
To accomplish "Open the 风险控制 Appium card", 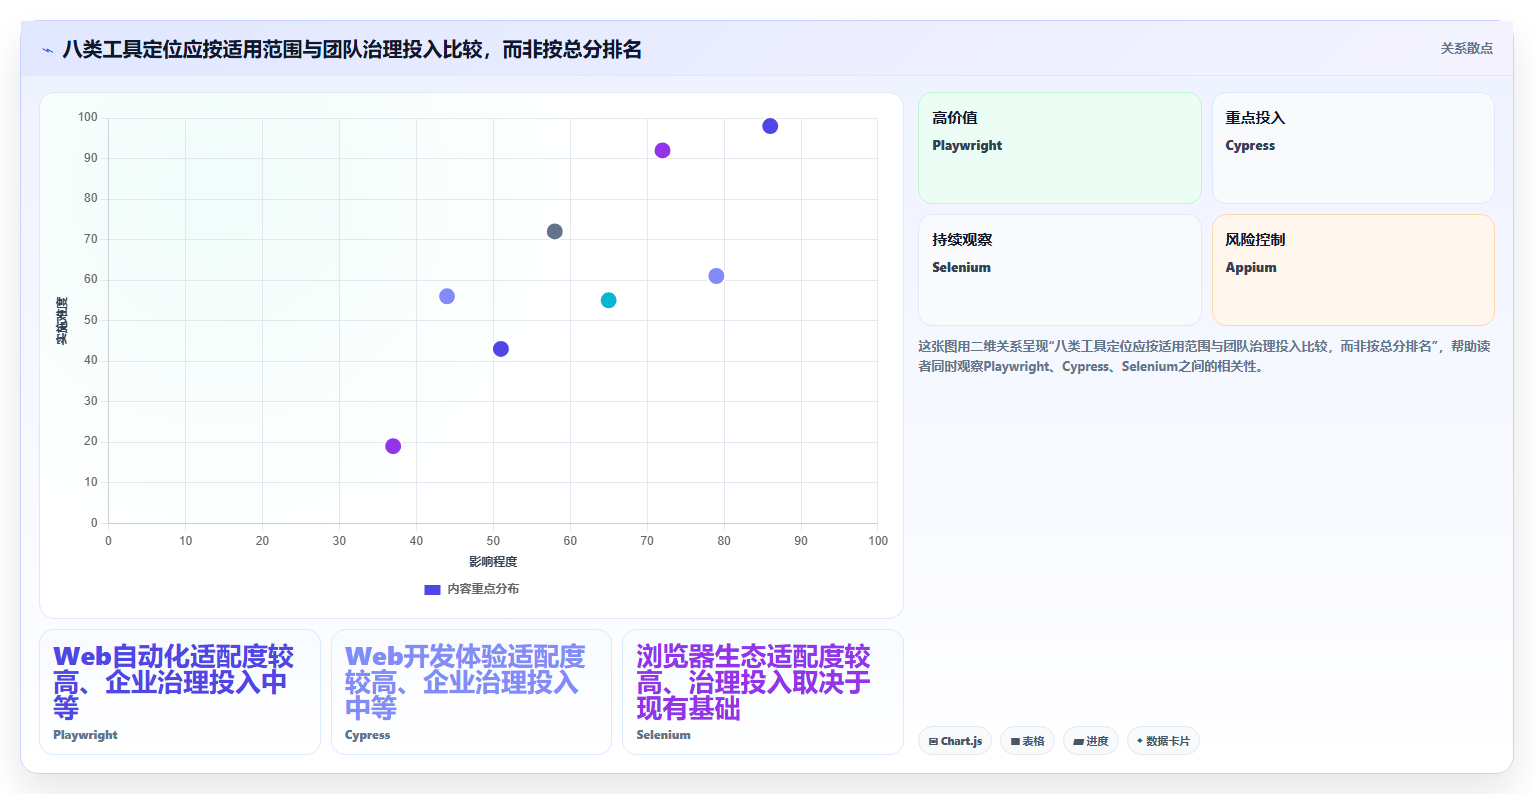I will click(1353, 270).
